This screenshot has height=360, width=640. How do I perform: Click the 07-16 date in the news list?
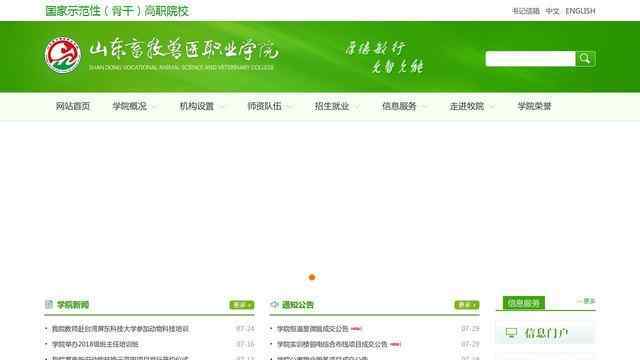[x=245, y=344]
